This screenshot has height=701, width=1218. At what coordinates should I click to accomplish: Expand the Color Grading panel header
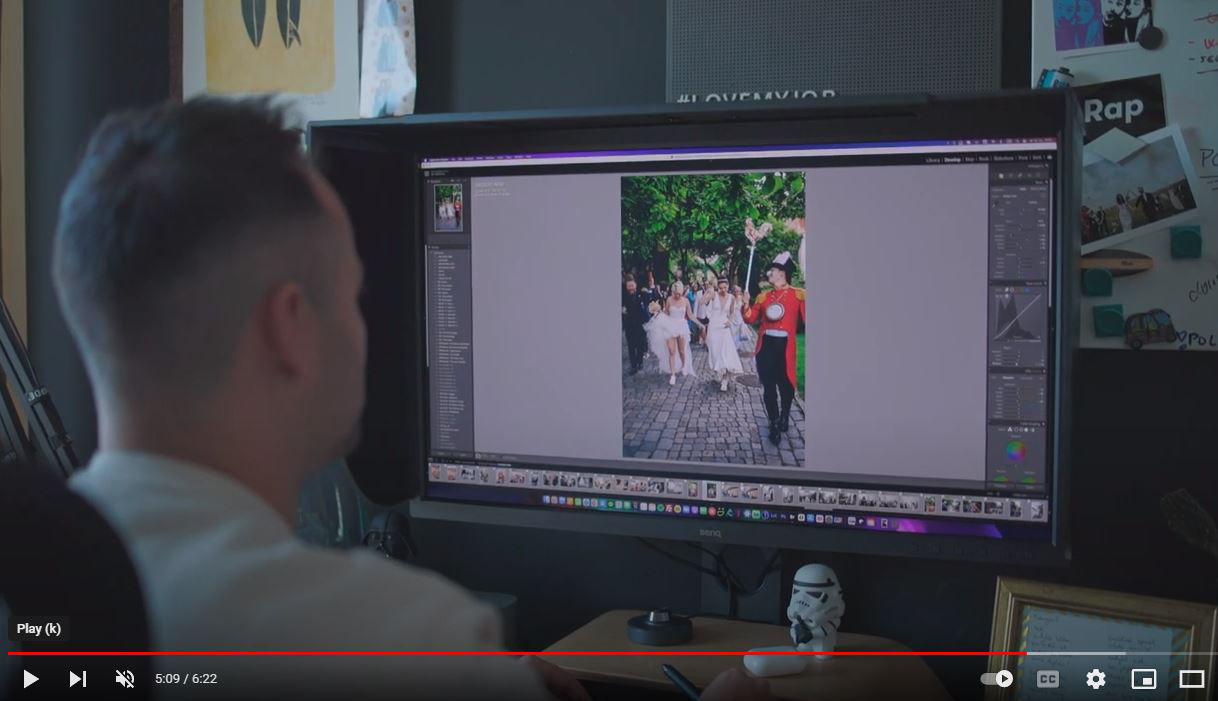click(1032, 423)
